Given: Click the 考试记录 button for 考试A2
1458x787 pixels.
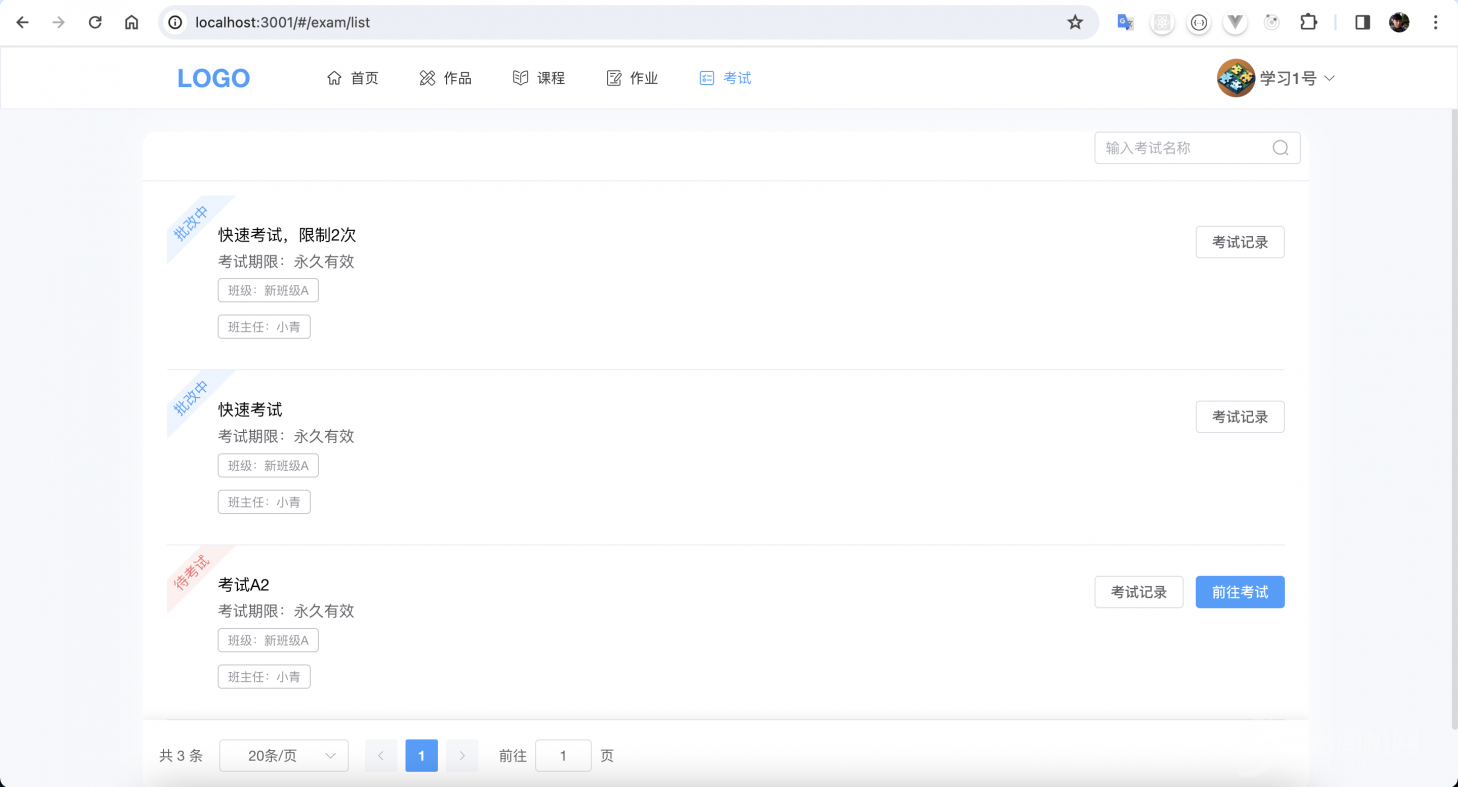Looking at the screenshot, I should coord(1139,592).
